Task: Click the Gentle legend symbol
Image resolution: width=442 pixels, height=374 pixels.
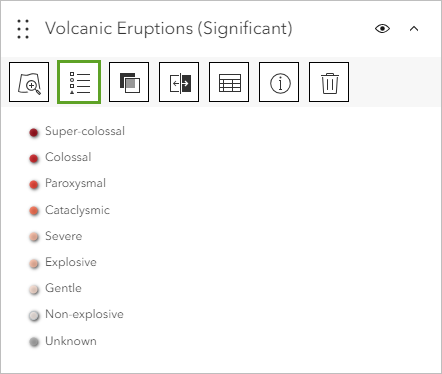Action: coord(34,289)
